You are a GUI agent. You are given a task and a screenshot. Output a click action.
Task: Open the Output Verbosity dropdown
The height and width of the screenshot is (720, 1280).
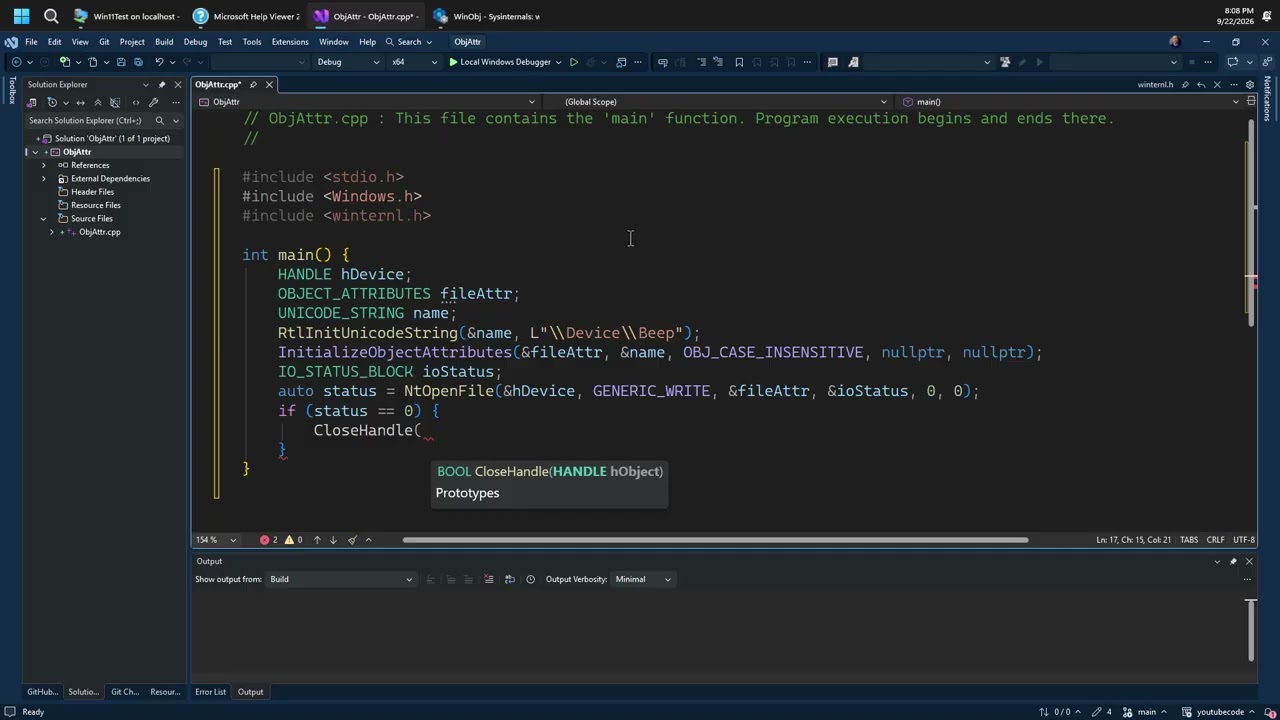click(643, 579)
